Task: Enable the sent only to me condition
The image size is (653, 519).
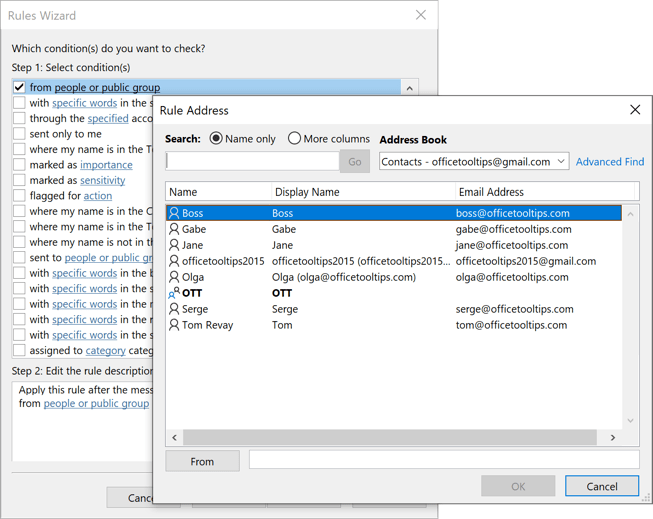Action: coord(19,134)
